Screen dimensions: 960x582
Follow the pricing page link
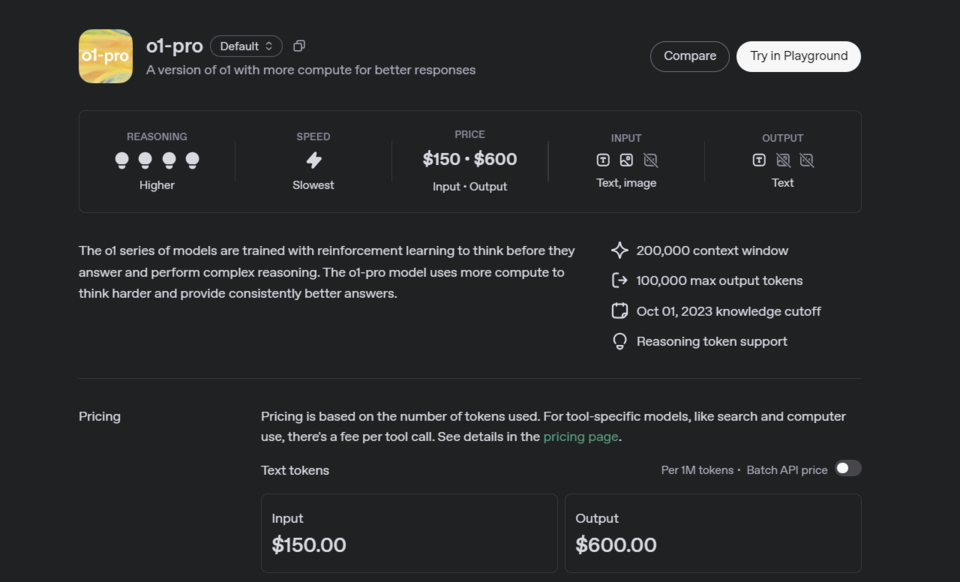coord(580,437)
